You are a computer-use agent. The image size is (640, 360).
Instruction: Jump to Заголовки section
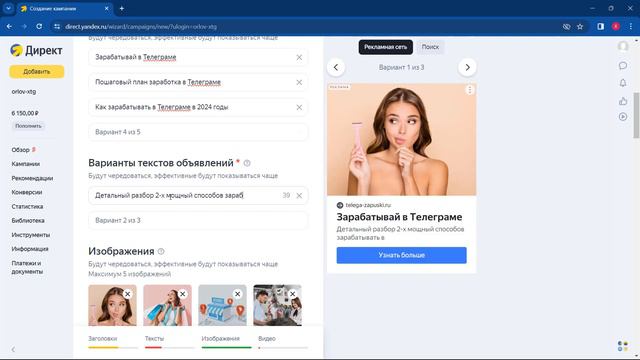(113, 342)
